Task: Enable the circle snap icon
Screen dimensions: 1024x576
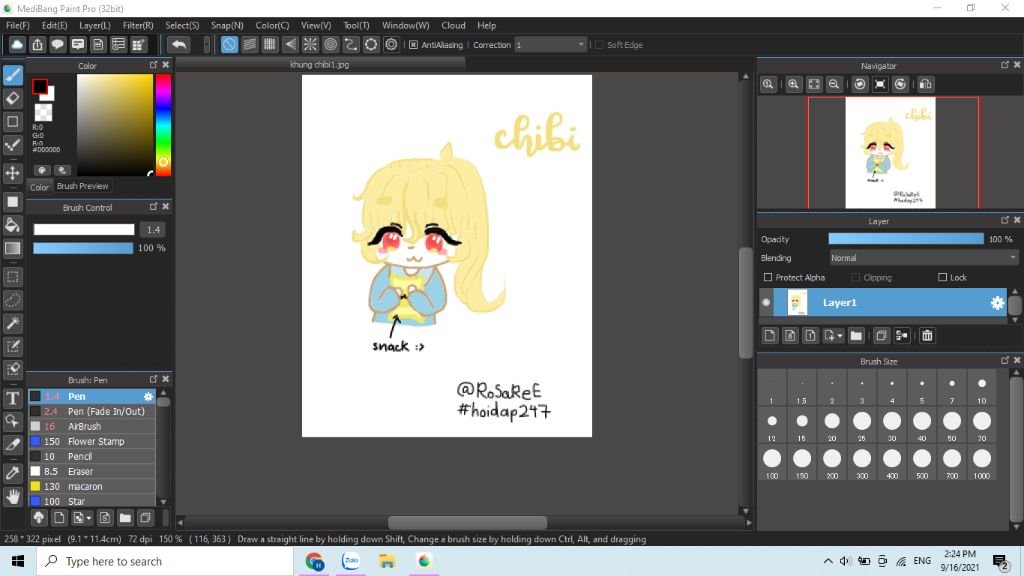Action: [330, 44]
